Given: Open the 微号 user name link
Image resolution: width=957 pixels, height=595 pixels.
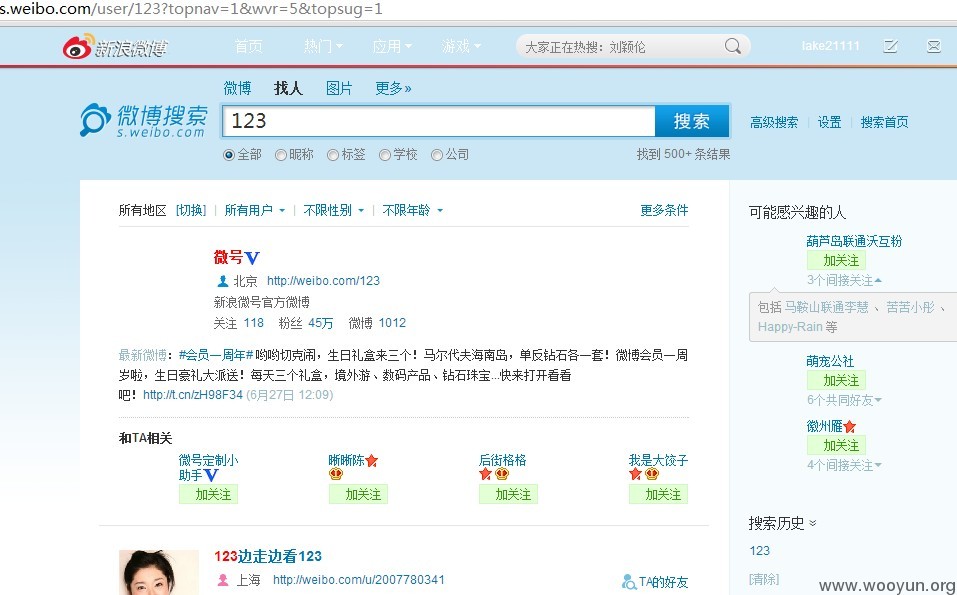Looking at the screenshot, I should (228, 258).
